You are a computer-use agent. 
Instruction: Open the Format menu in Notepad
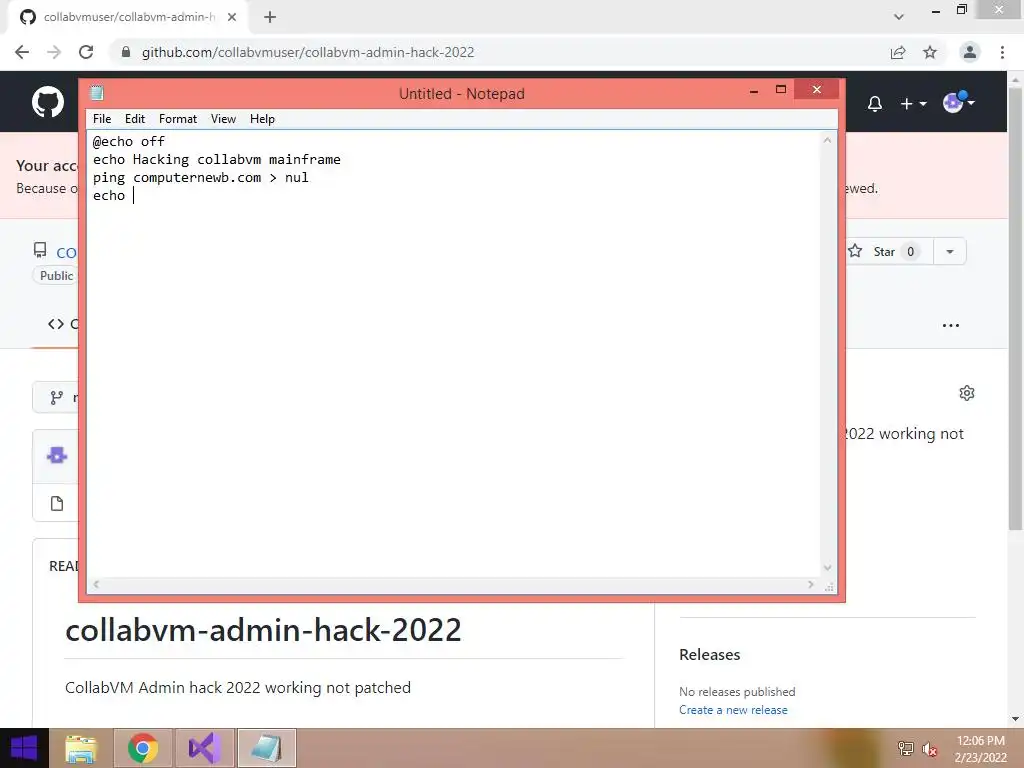(178, 119)
